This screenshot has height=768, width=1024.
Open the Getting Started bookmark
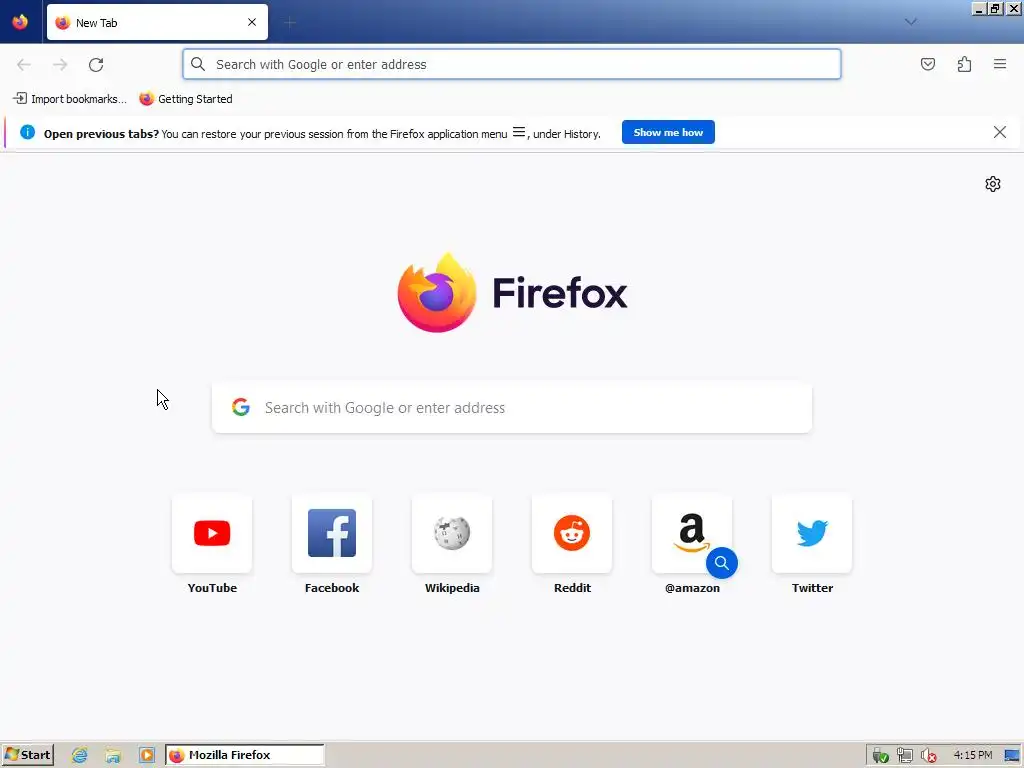(186, 99)
